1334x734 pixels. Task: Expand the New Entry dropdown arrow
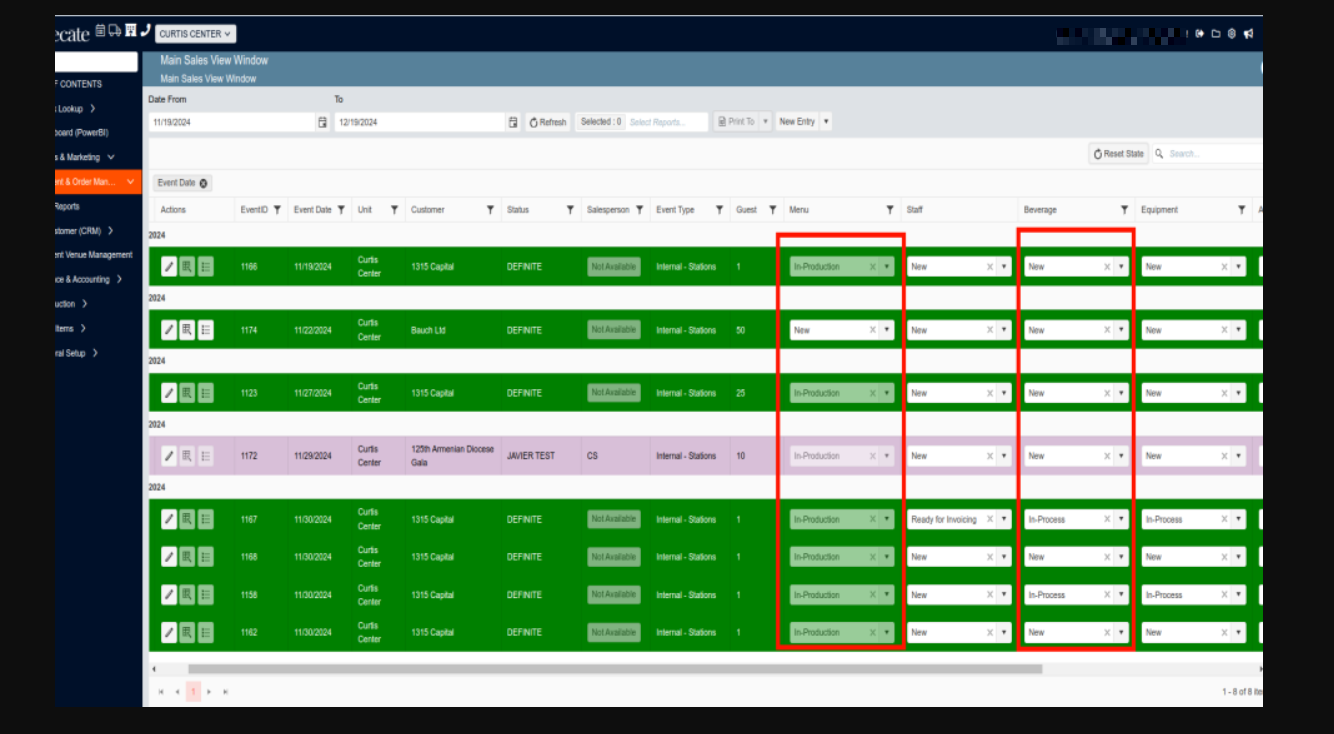click(826, 122)
